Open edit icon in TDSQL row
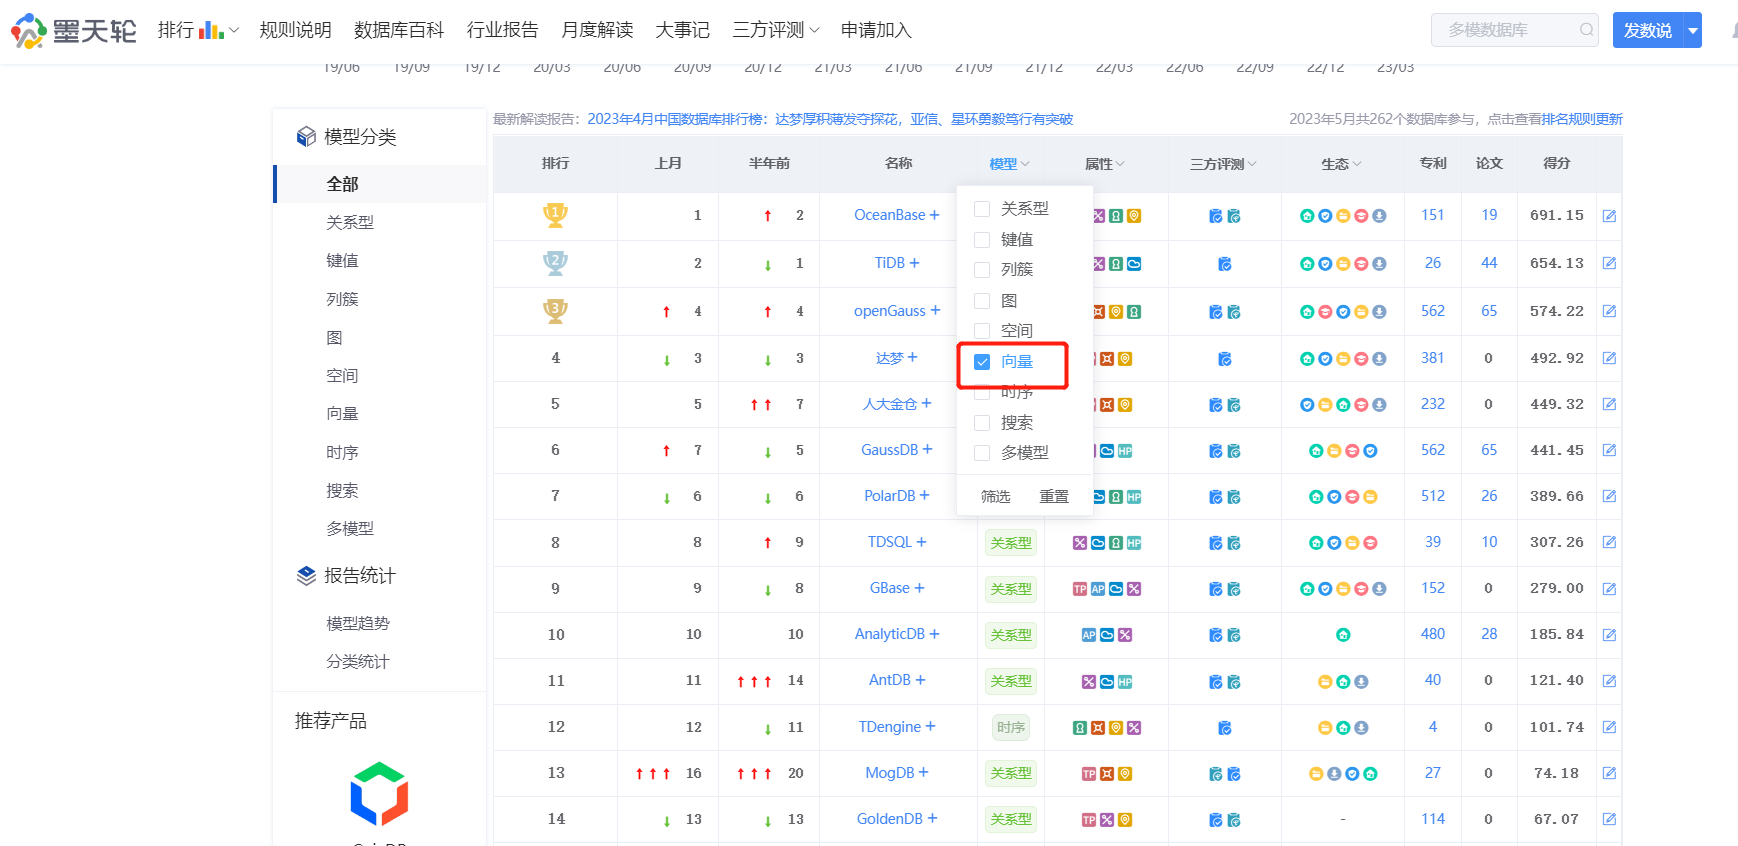 1609,543
